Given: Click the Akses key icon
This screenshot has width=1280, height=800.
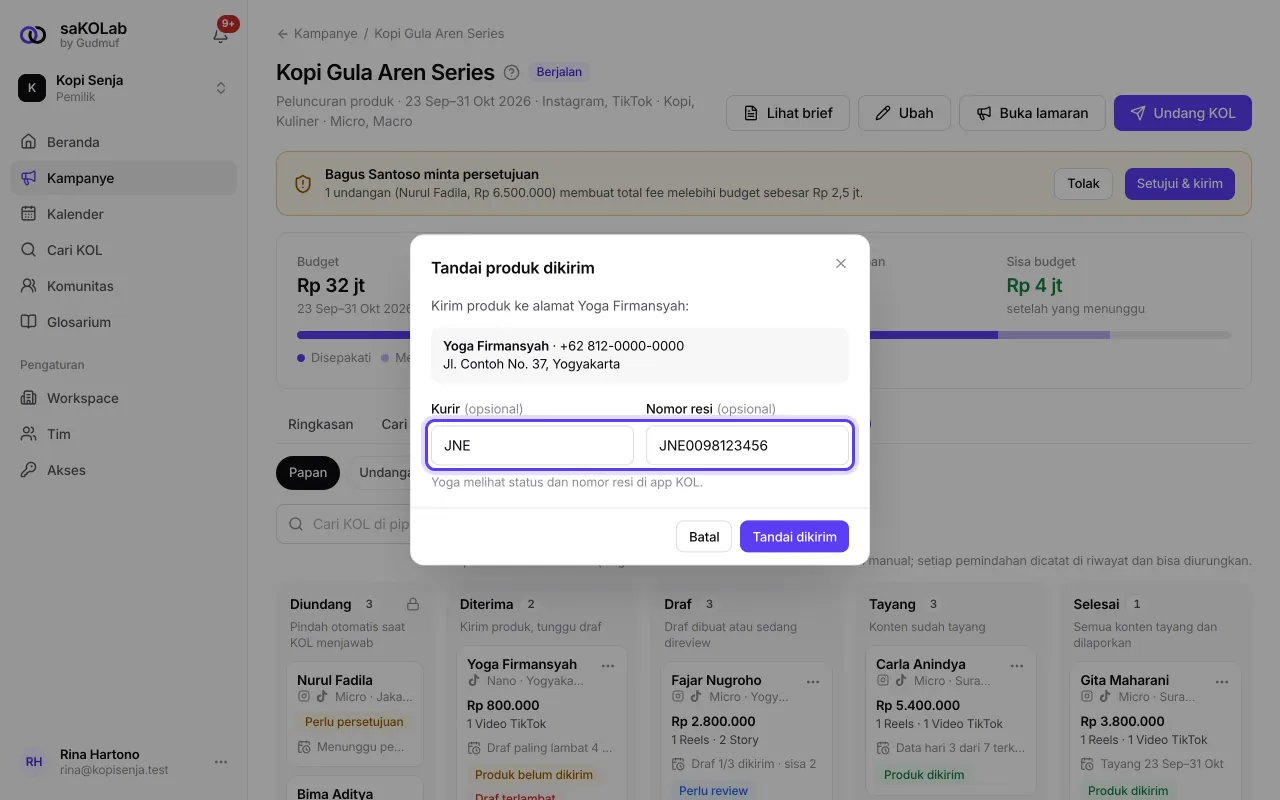Looking at the screenshot, I should 29,470.
